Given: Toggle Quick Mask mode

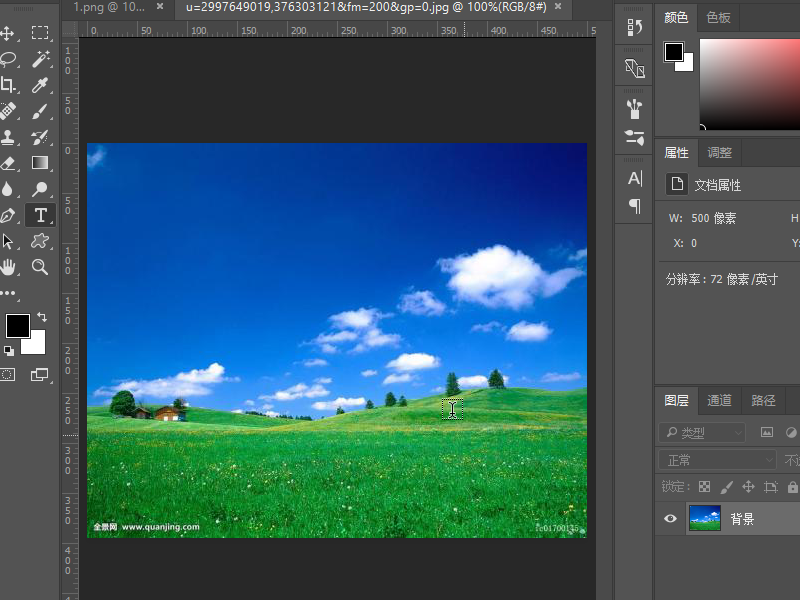Looking at the screenshot, I should click(8, 375).
